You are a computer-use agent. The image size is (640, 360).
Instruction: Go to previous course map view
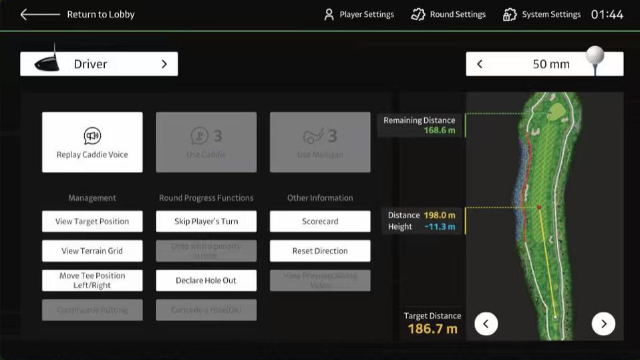point(486,324)
